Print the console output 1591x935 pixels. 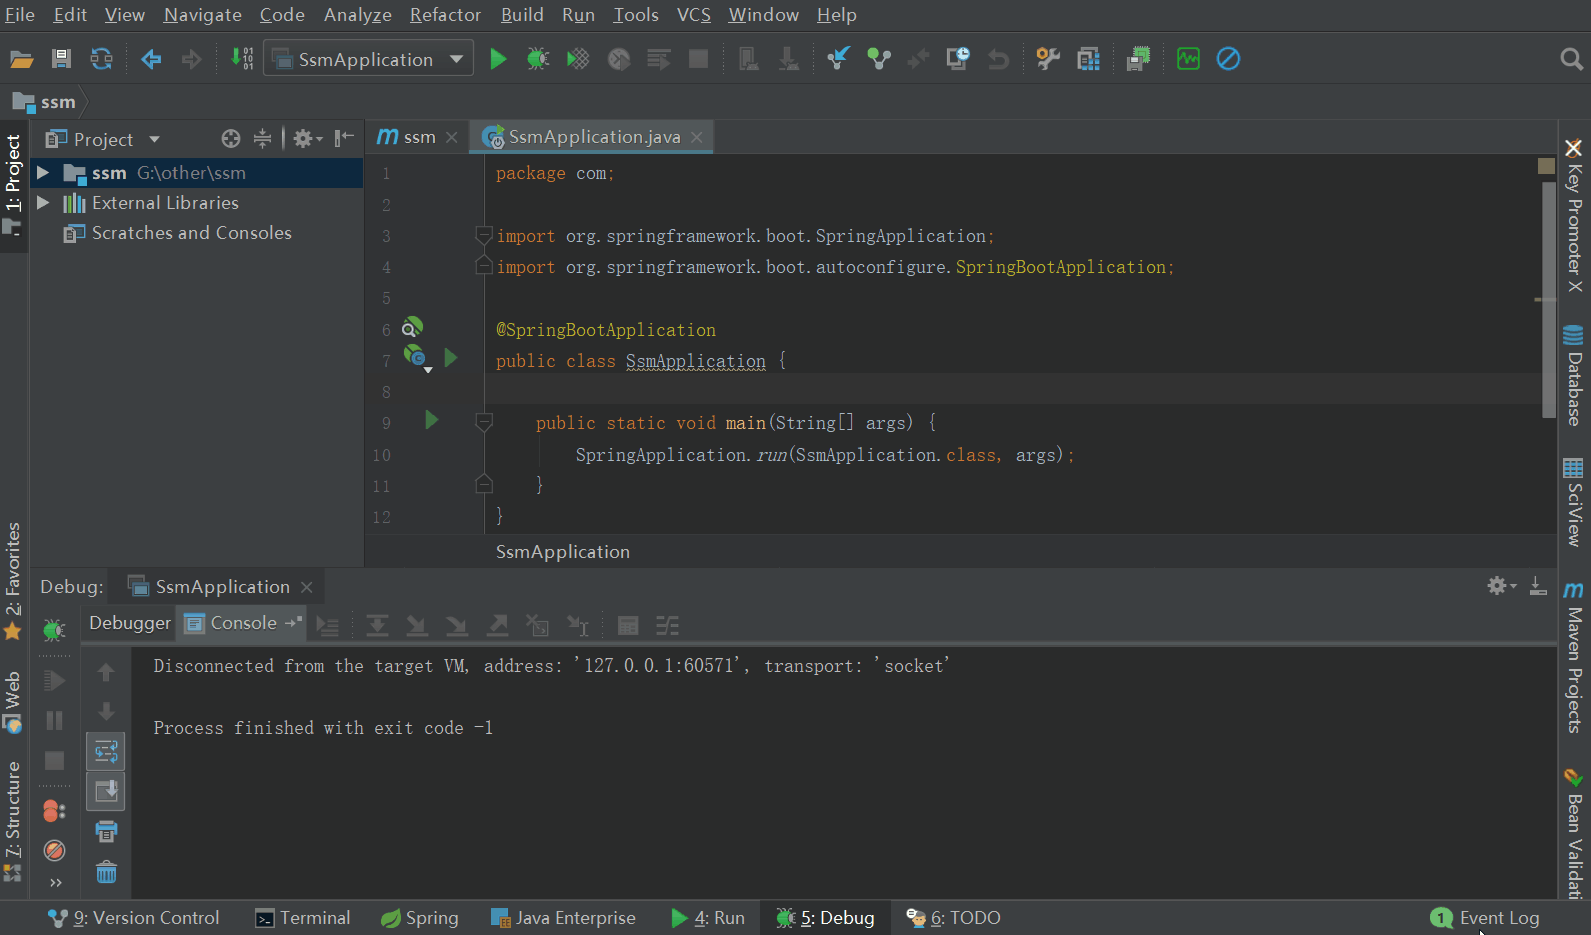point(106,832)
